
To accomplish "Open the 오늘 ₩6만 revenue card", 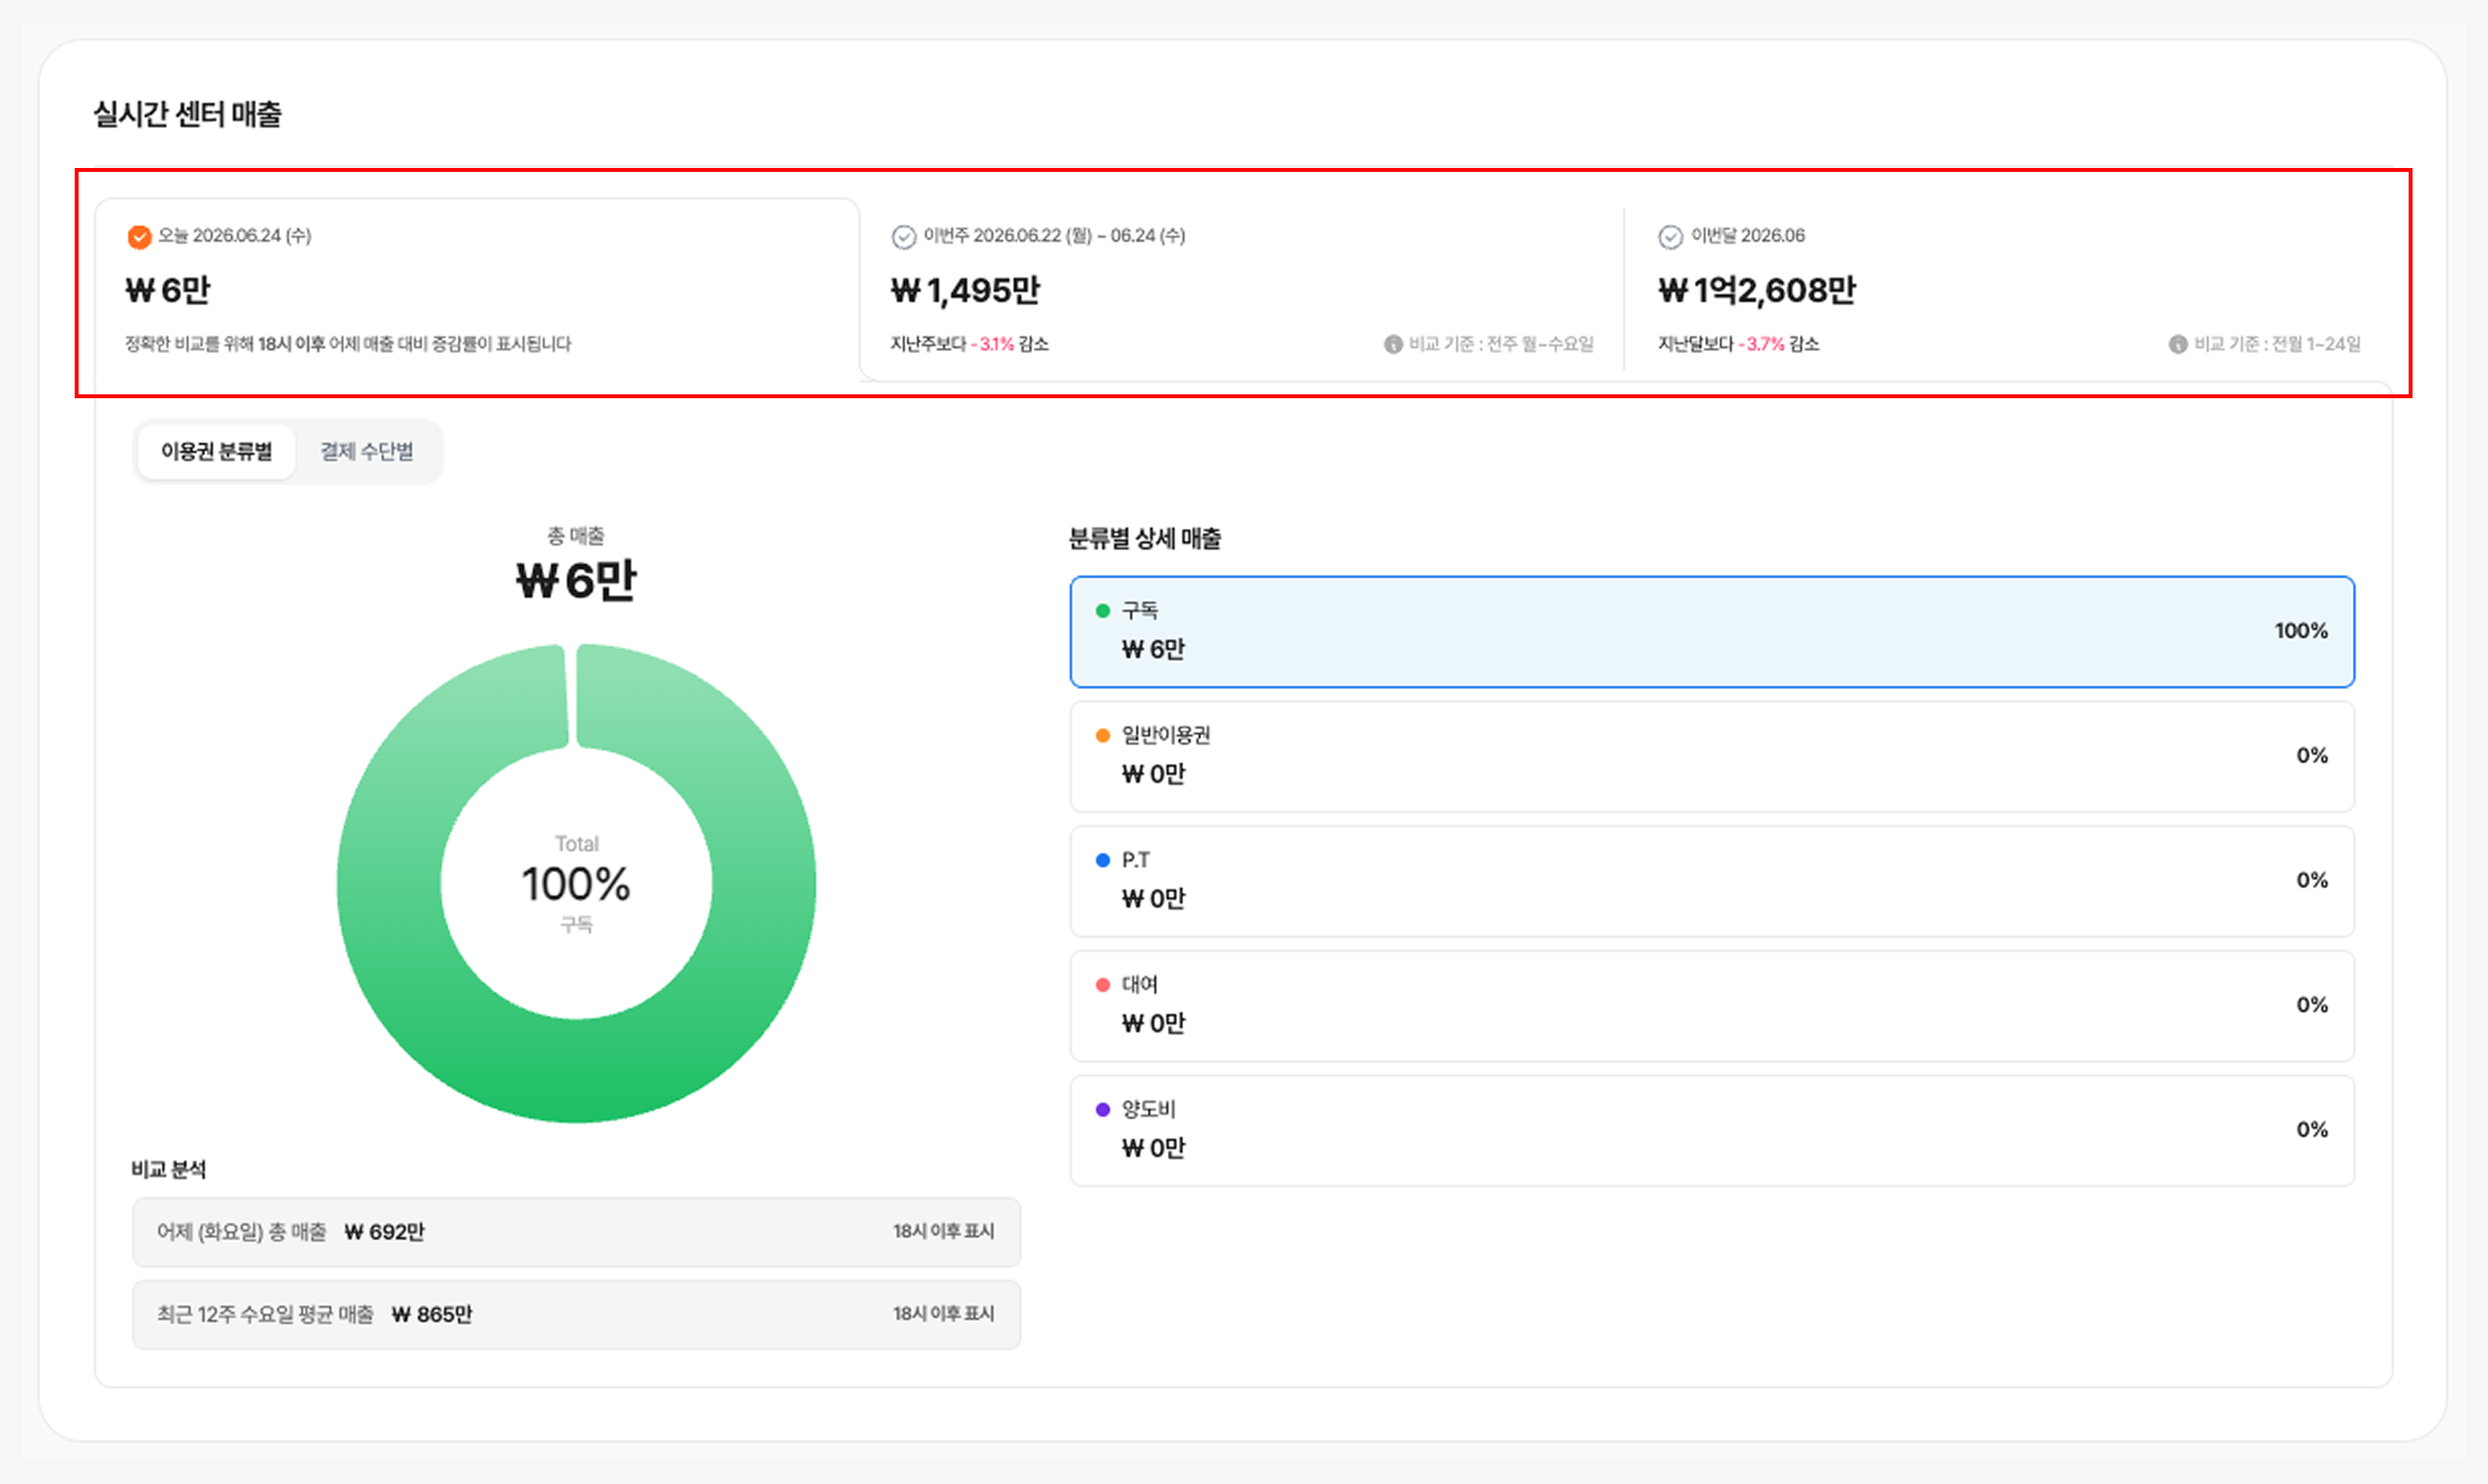I will point(477,290).
